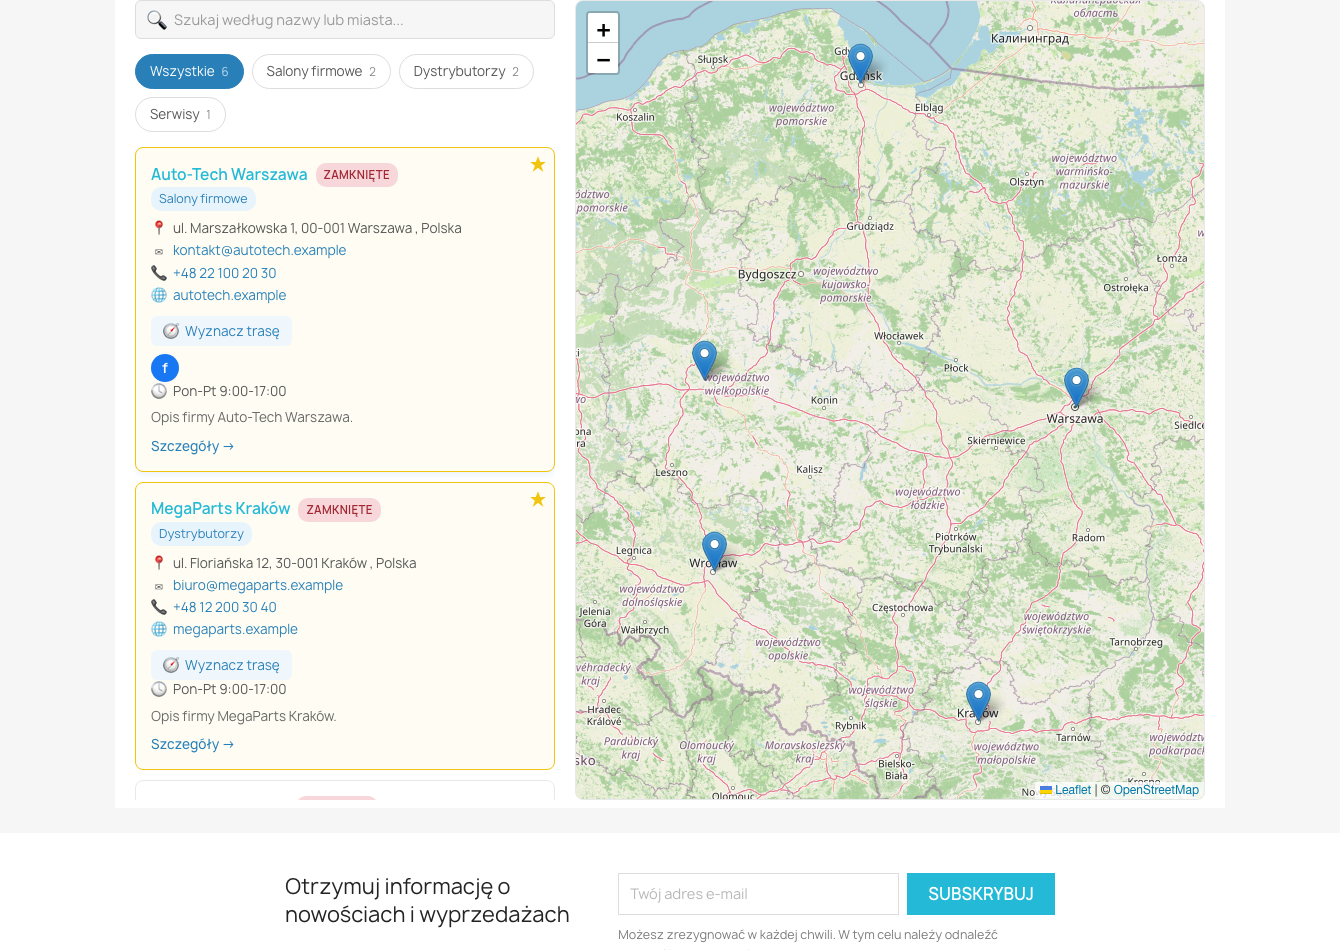1340x950 pixels.
Task: Select the Wrocław map marker
Action: (x=714, y=551)
